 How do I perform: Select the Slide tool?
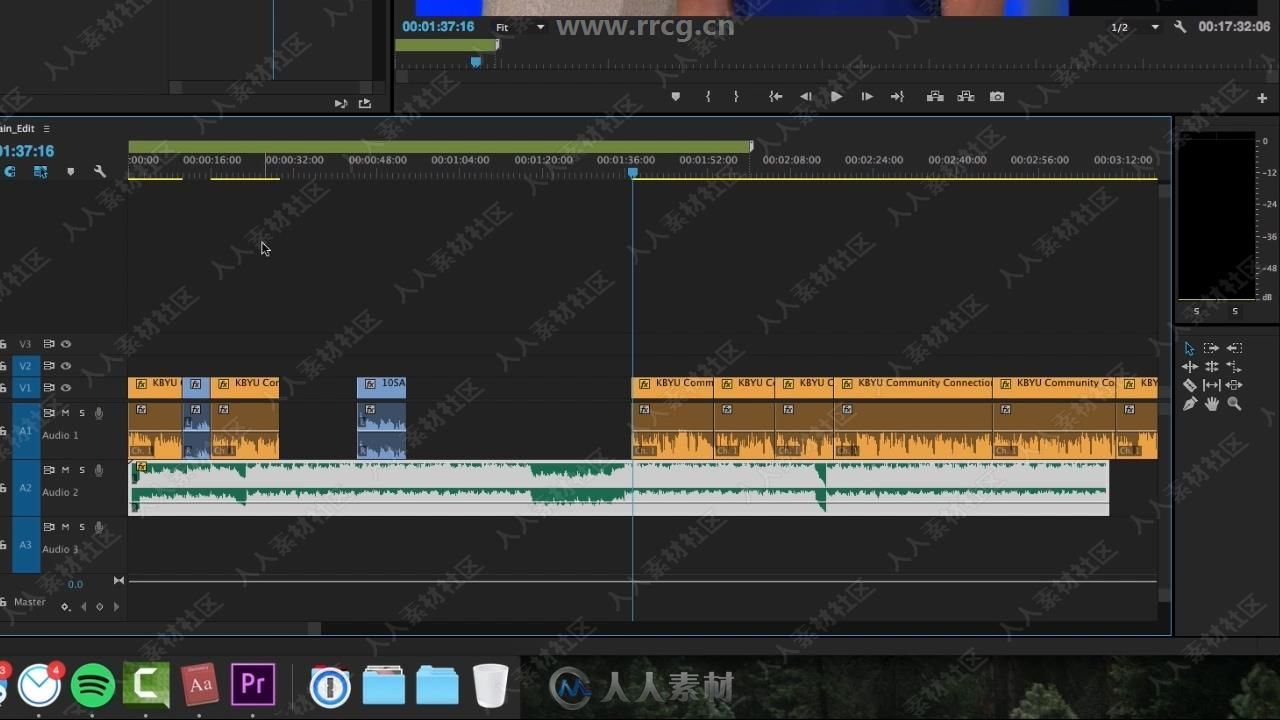(x=1234, y=385)
